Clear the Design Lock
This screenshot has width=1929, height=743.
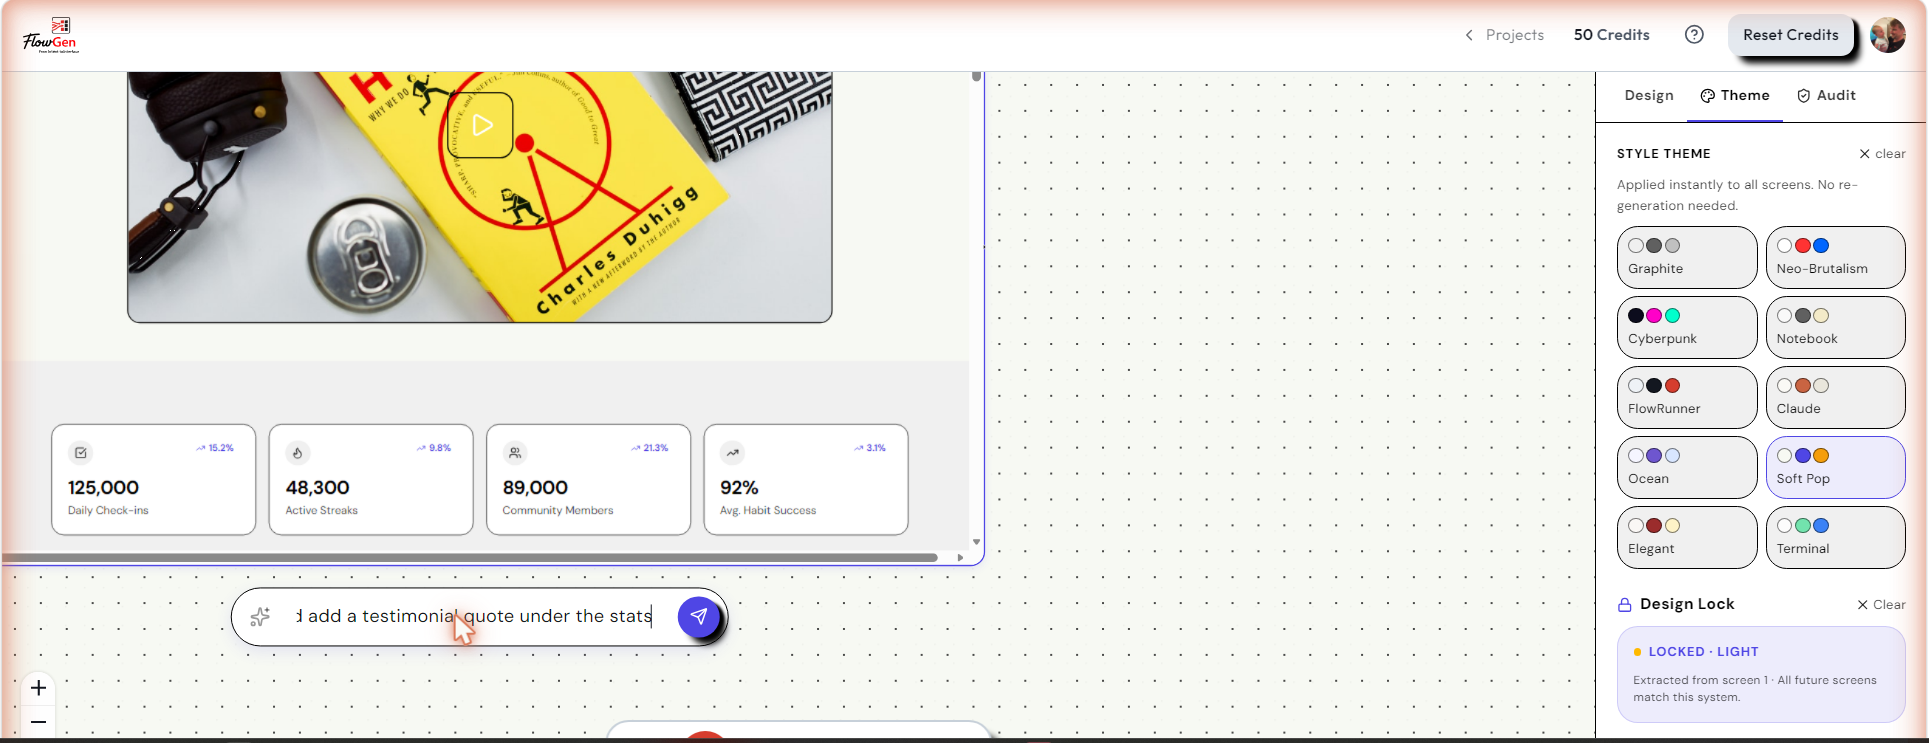coord(1881,605)
